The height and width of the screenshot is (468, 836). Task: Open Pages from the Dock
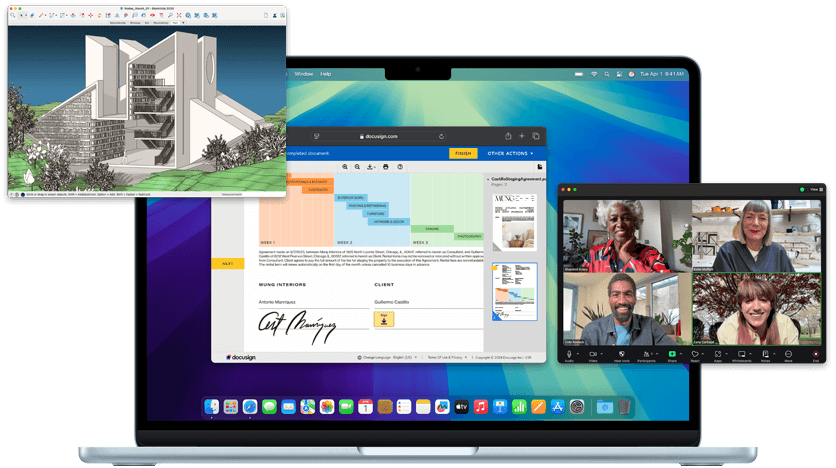tap(538, 407)
